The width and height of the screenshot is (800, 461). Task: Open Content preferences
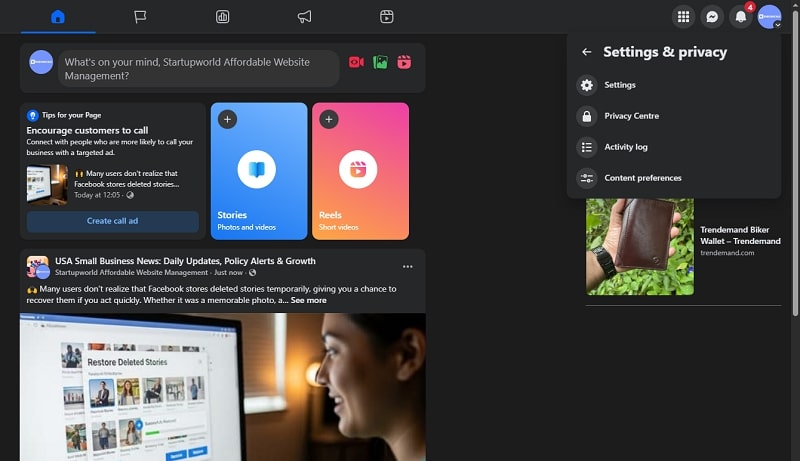[643, 178]
